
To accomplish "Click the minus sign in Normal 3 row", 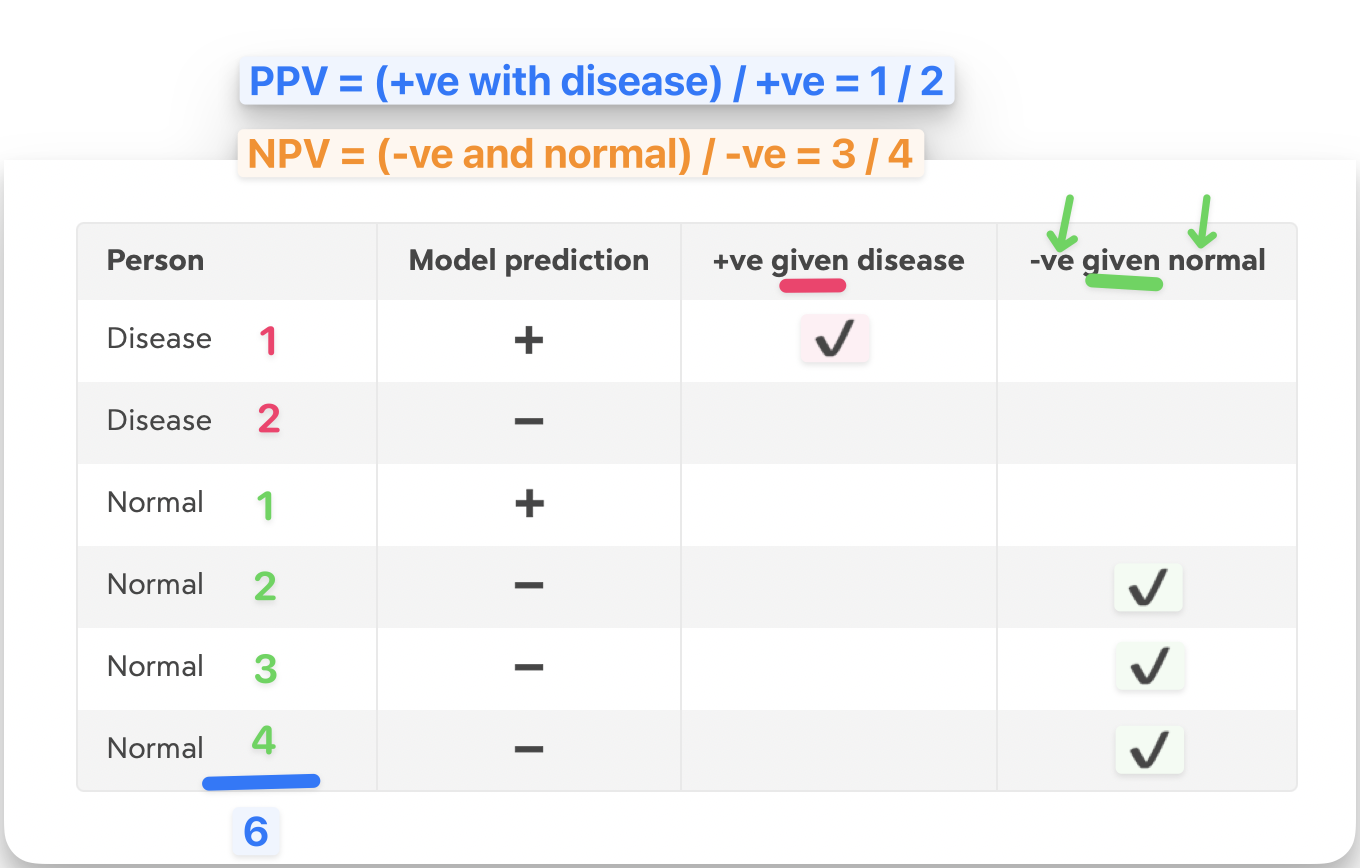I will (528, 667).
